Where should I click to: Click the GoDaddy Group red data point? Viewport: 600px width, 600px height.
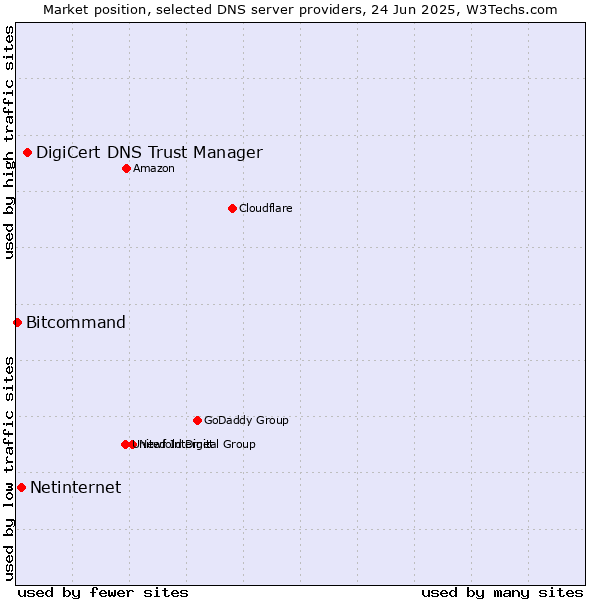(197, 421)
